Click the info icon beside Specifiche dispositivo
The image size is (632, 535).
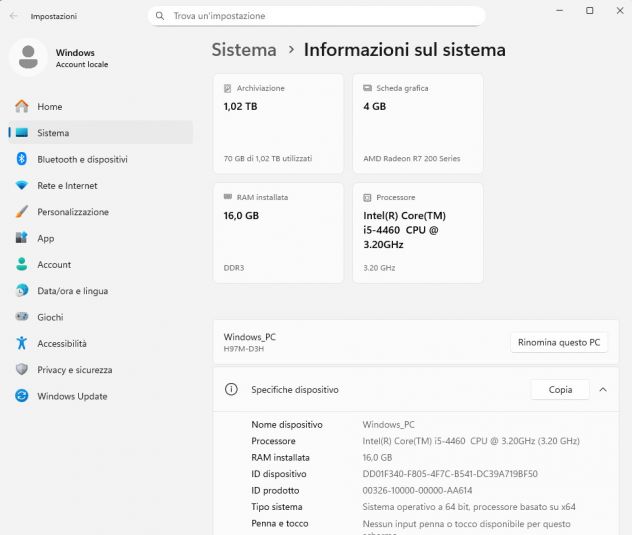[231, 389]
